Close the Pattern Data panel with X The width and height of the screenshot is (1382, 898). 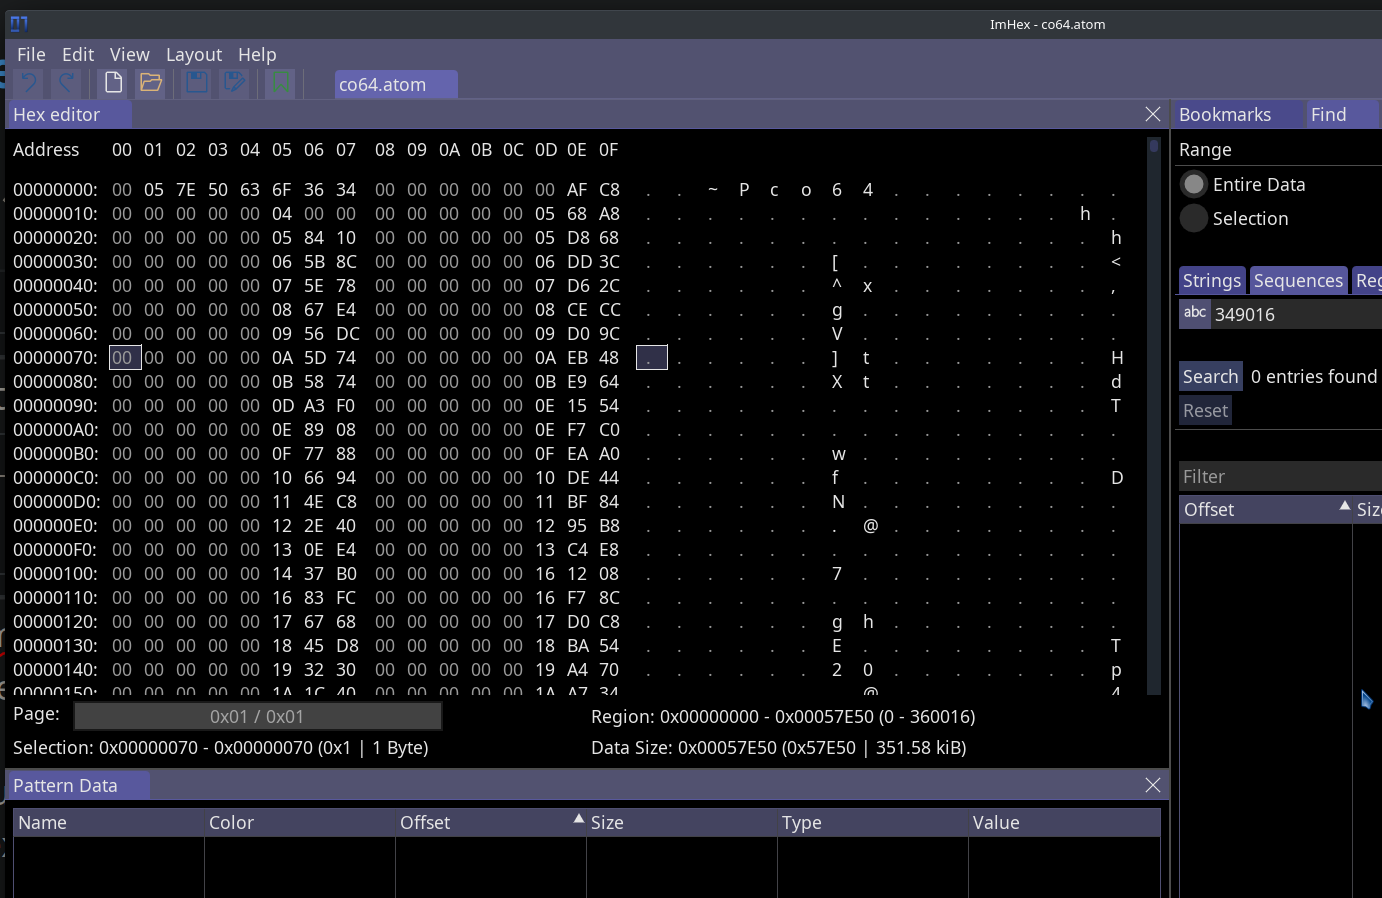(x=1153, y=785)
